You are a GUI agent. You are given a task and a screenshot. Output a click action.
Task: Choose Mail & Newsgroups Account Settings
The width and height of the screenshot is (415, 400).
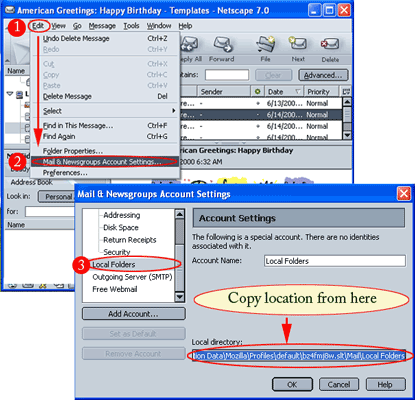(x=105, y=162)
